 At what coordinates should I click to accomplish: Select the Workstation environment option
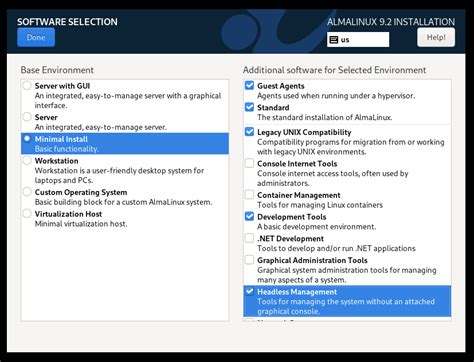point(27,161)
